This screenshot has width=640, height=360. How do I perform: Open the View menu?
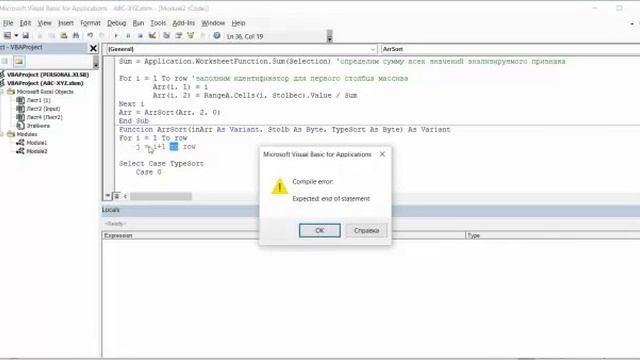44,23
